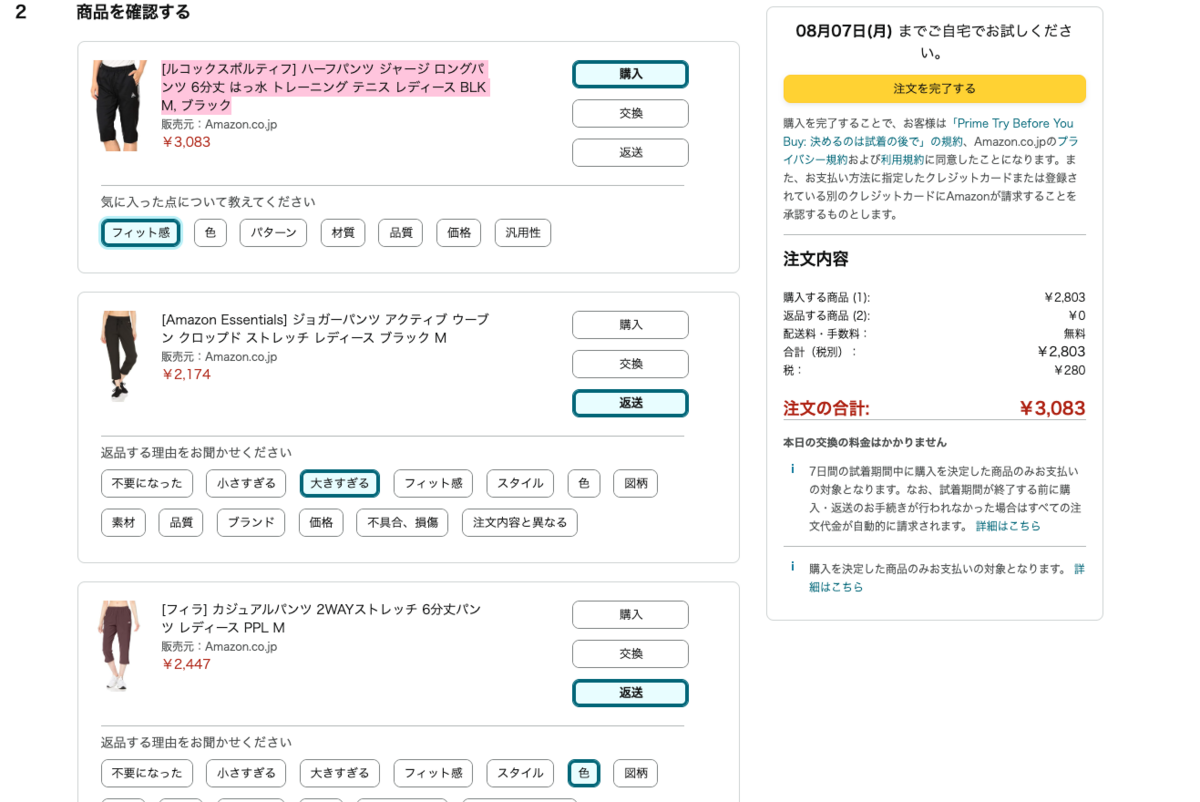Toggle 色 liked-point chip for ルコックスポルティフ pants

pos(210,233)
